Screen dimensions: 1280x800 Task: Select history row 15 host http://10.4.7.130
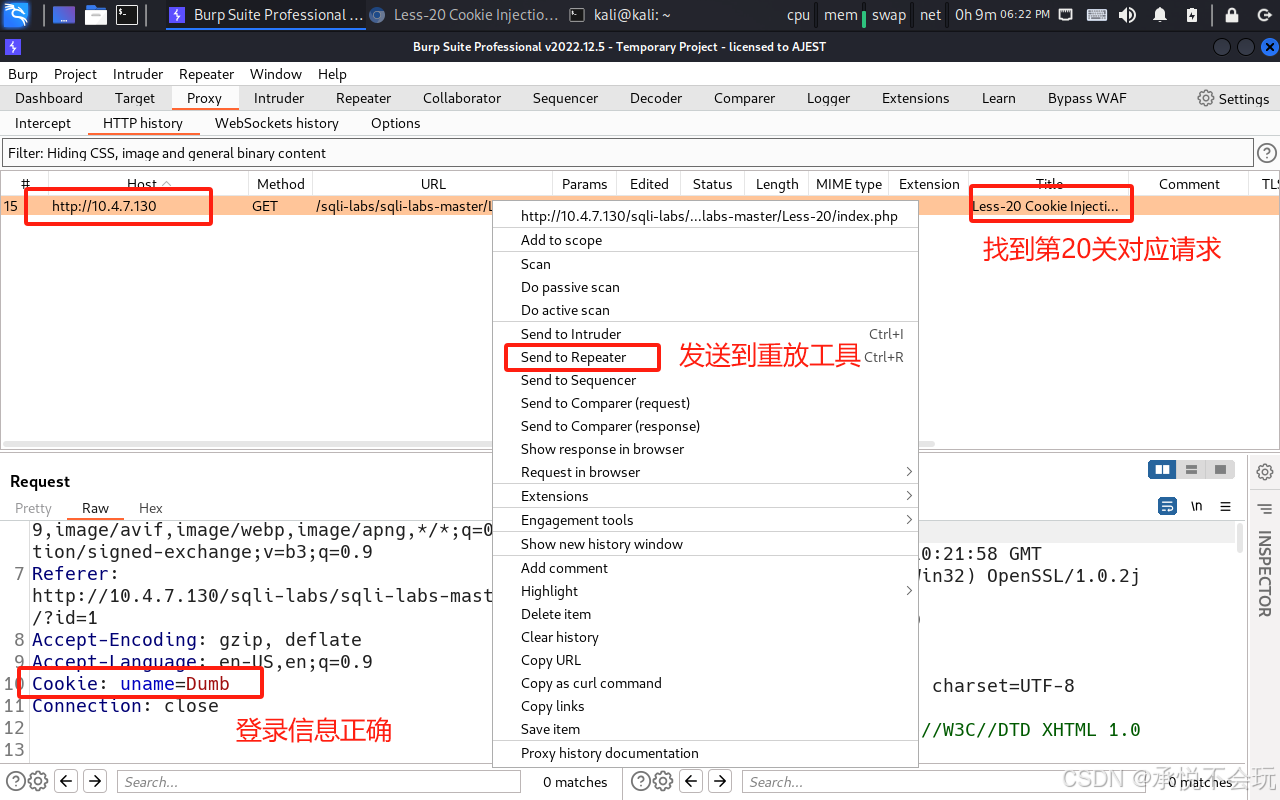[104, 206]
